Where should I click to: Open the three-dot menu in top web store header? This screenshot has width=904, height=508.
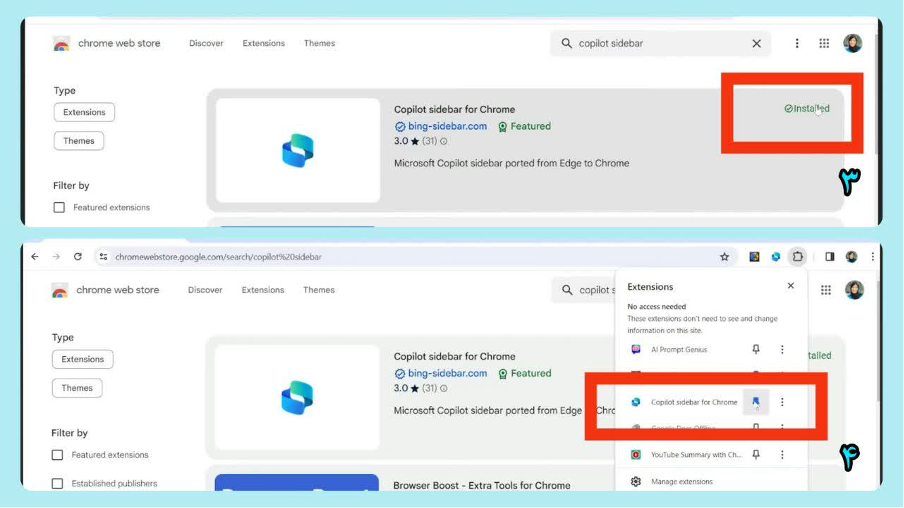tap(797, 43)
